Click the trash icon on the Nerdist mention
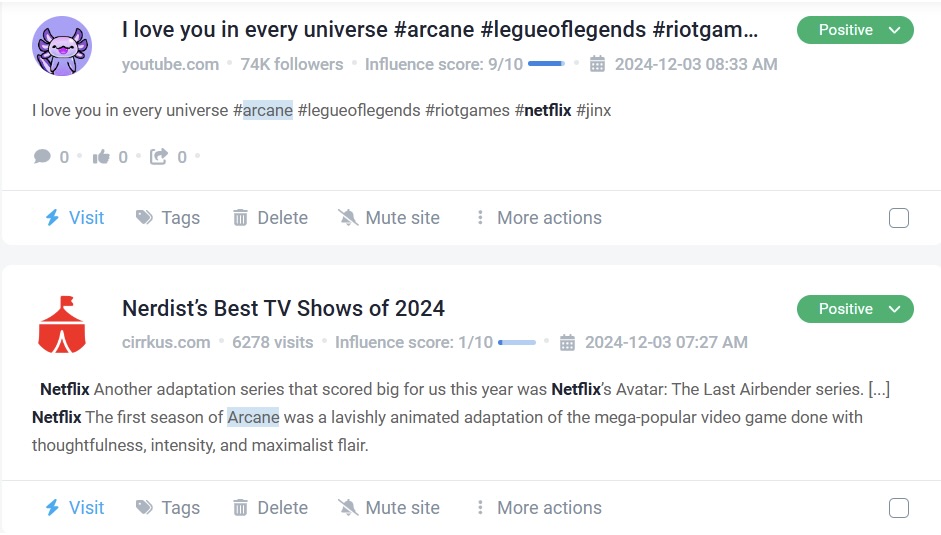 tap(240, 507)
